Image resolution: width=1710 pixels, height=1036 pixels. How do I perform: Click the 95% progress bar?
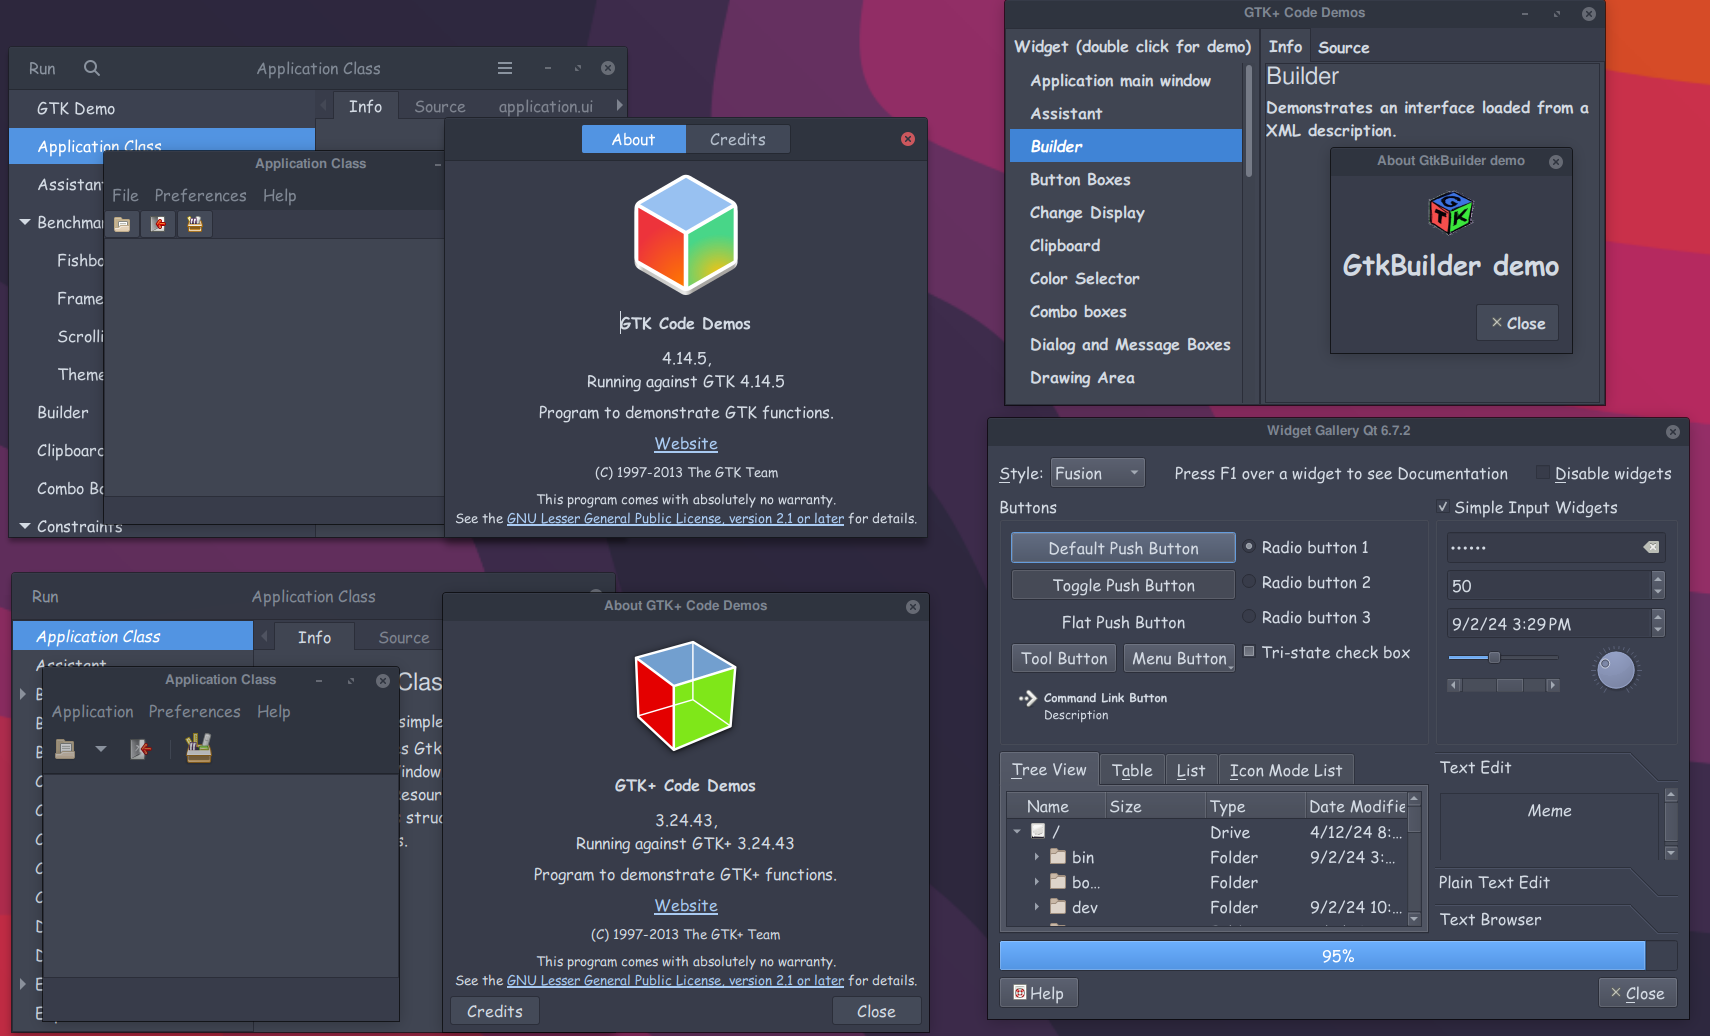coord(1338,956)
